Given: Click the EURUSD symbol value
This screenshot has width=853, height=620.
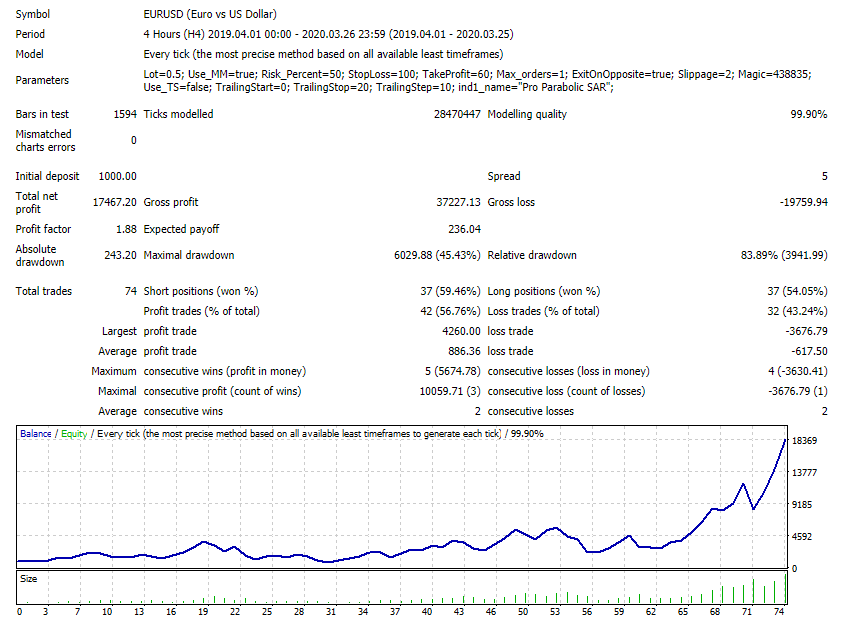Looking at the screenshot, I should click(210, 15).
